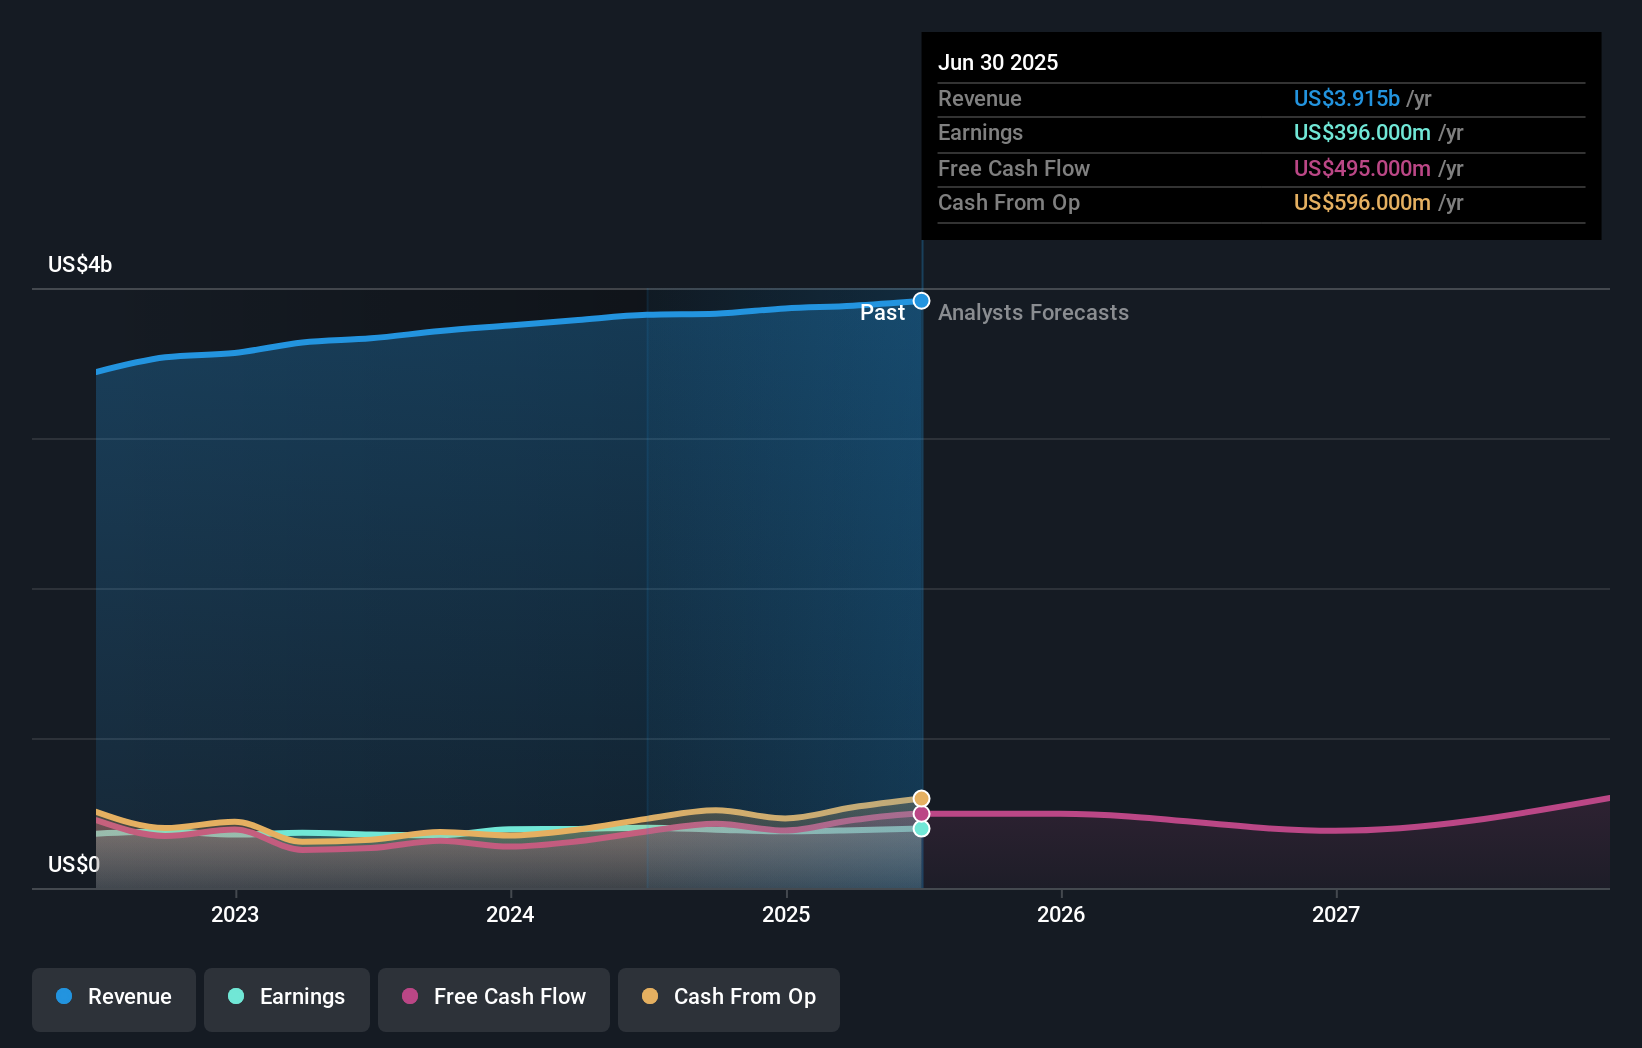Screen dimensions: 1642x1048
Task: Click the 2027 x-axis label
Action: point(1336,914)
